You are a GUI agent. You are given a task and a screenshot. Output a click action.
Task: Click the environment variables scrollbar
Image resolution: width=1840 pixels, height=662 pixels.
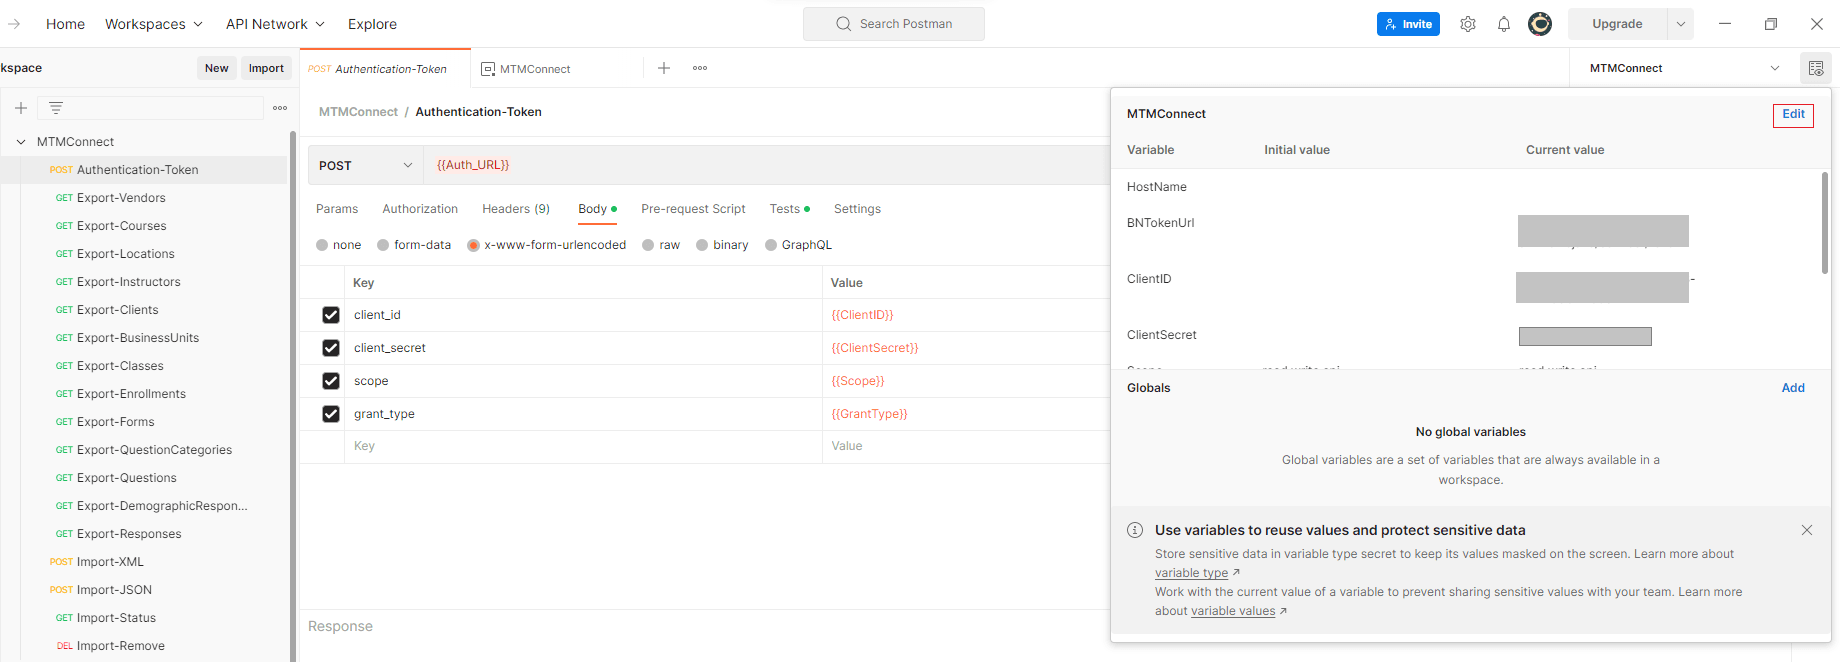[x=1825, y=223]
